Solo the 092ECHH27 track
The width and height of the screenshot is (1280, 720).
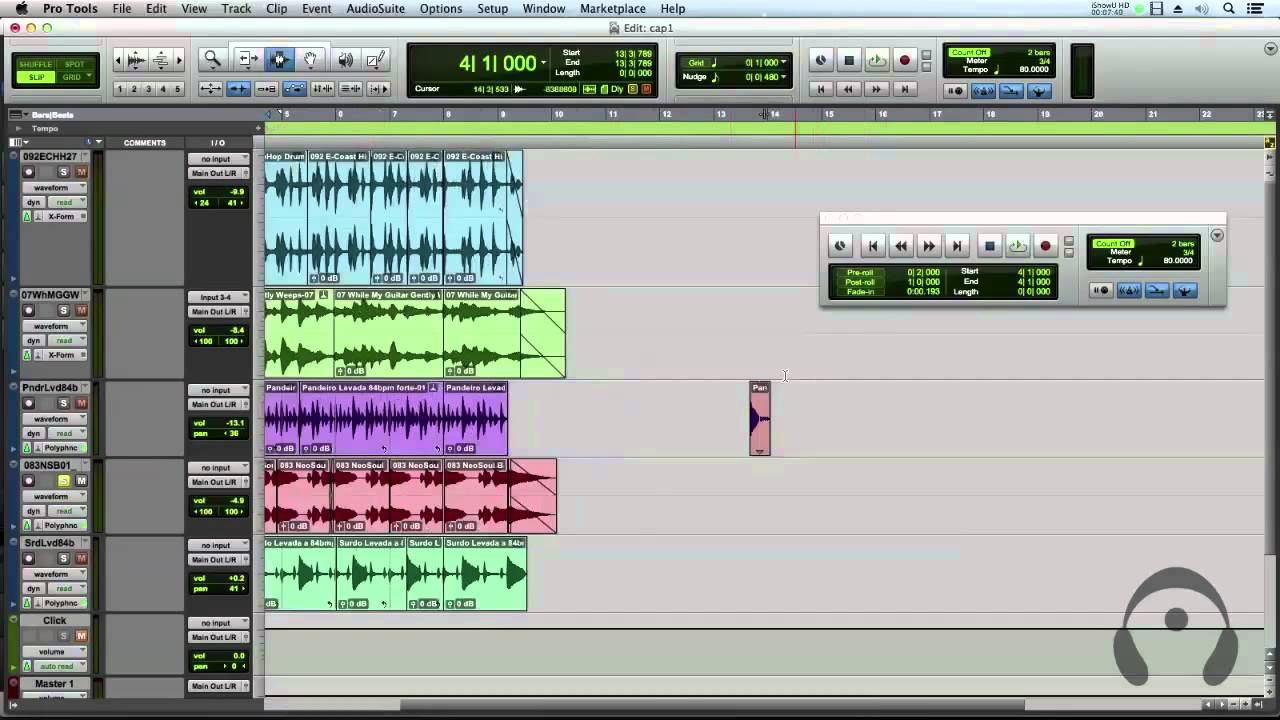pyautogui.click(x=64, y=172)
